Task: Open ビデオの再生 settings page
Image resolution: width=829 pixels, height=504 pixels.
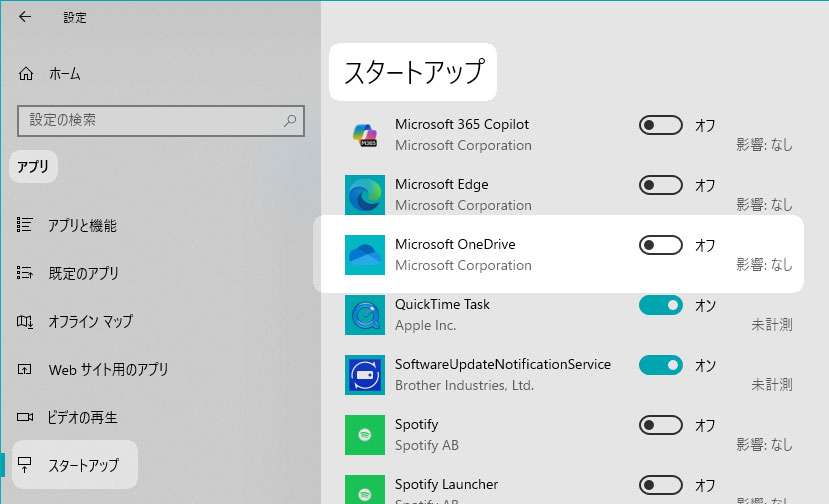Action: pos(83,417)
